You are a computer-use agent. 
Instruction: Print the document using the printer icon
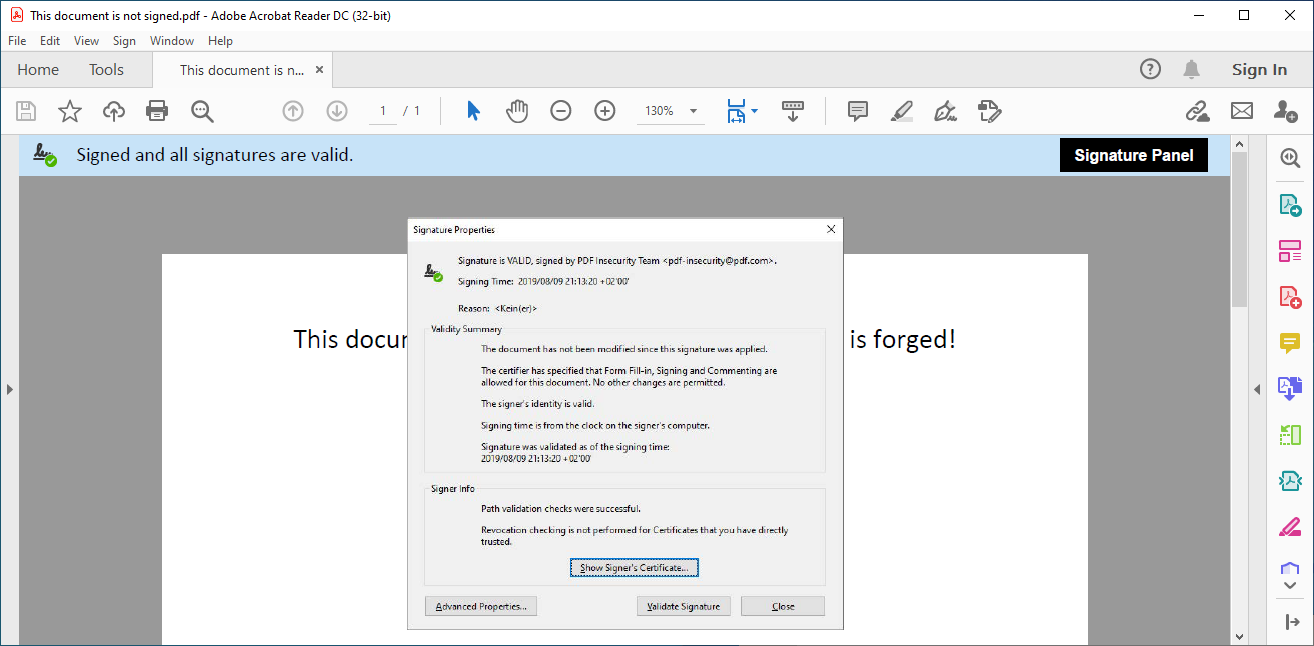tap(157, 111)
